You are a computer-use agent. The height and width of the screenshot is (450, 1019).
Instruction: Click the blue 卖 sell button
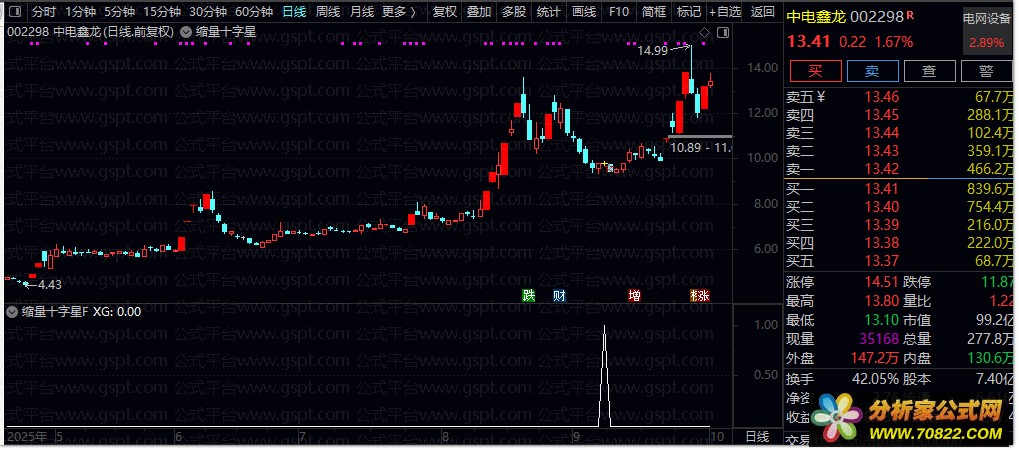872,71
